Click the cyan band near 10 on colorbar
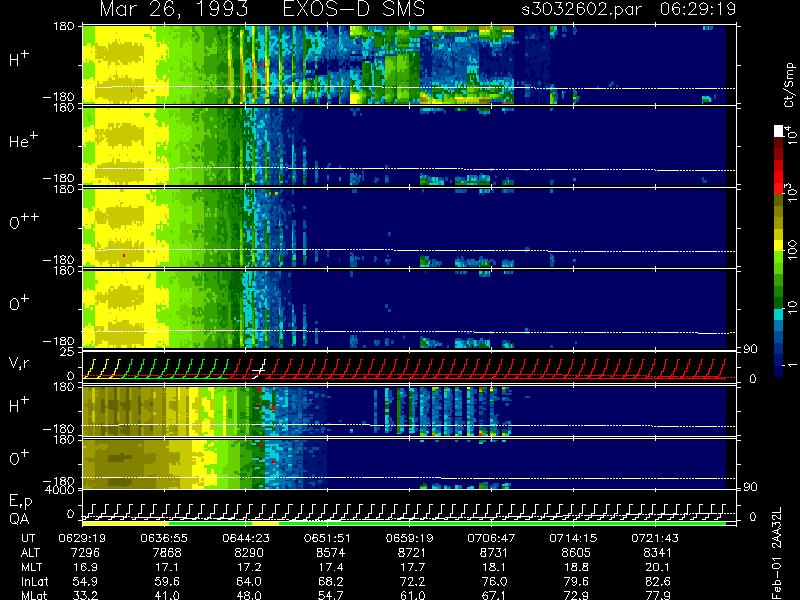This screenshot has height=600, width=800. pyautogui.click(x=779, y=315)
